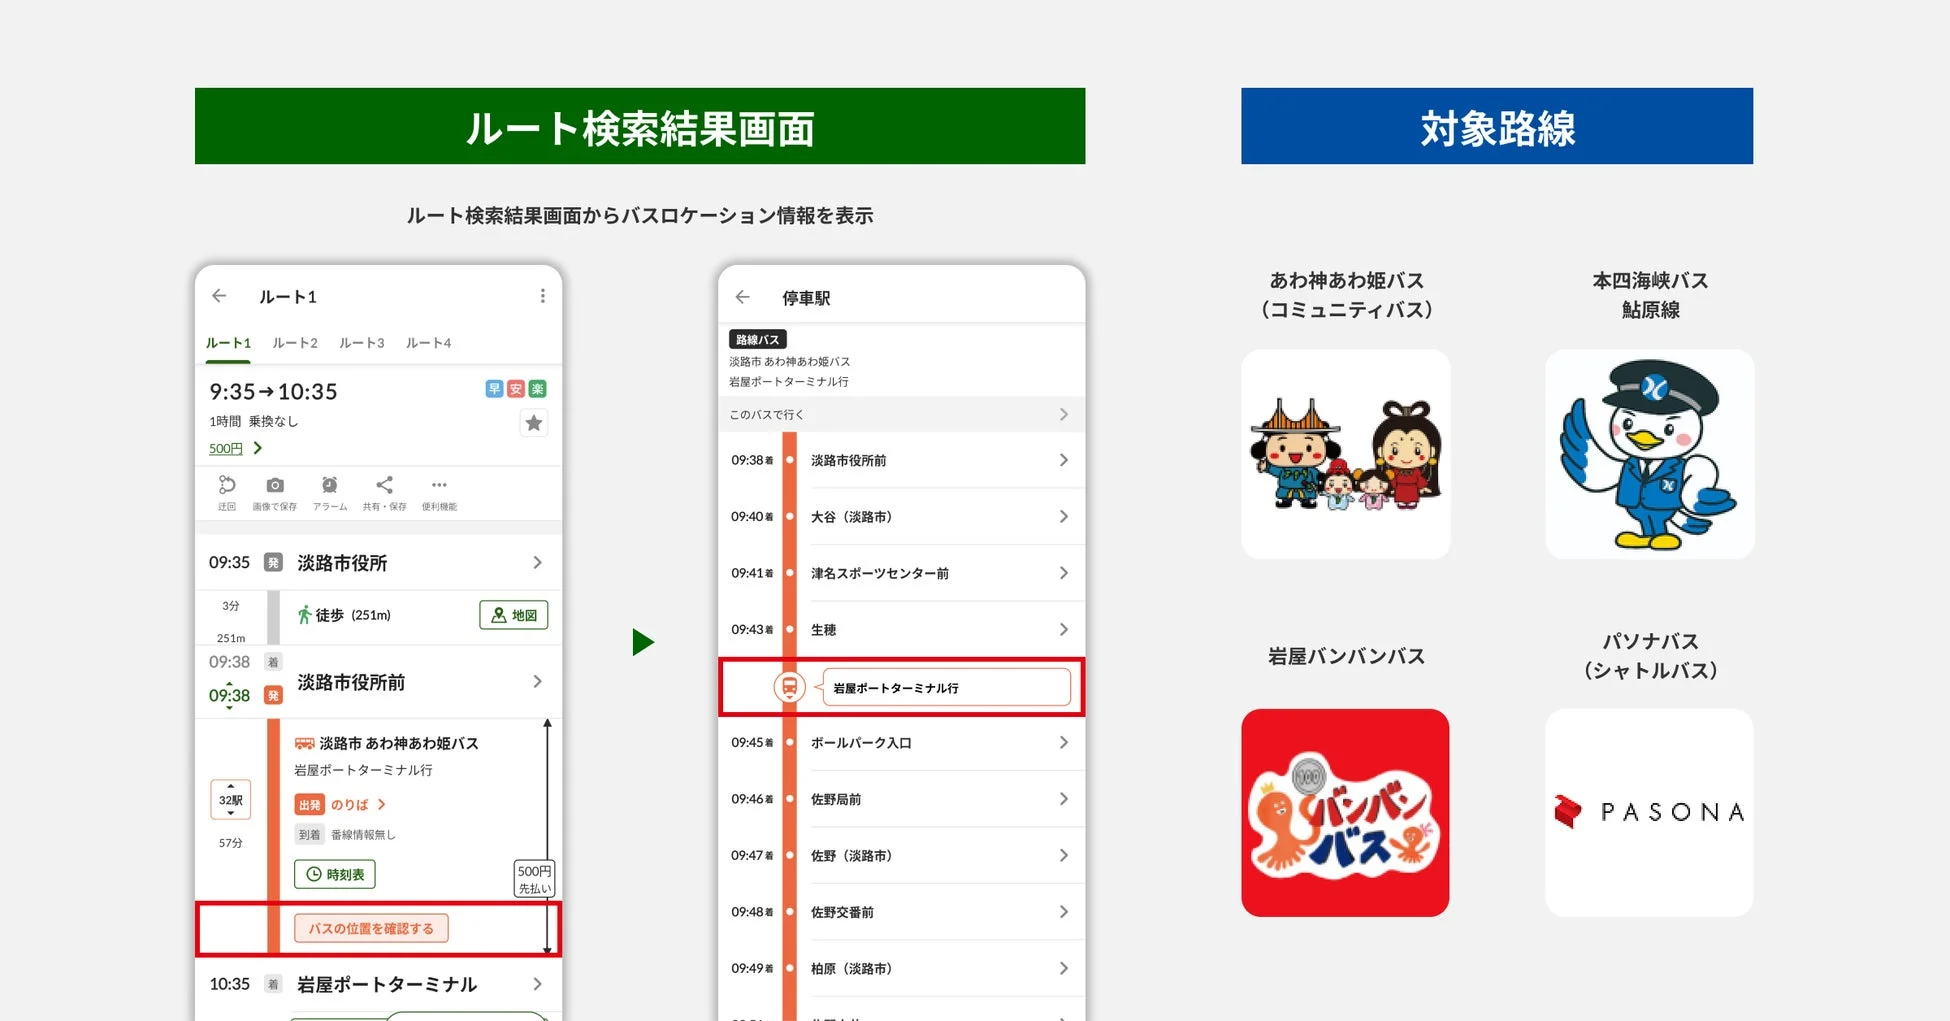This screenshot has width=1950, height=1021.
Task: Click the 500円 先払い fare box
Action: 534,879
